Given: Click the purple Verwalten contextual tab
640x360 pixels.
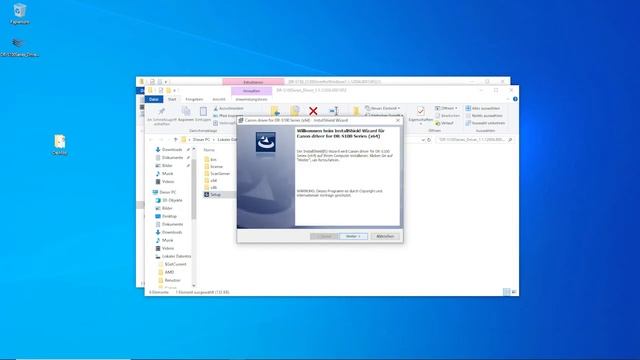Looking at the screenshot, I should [x=251, y=91].
